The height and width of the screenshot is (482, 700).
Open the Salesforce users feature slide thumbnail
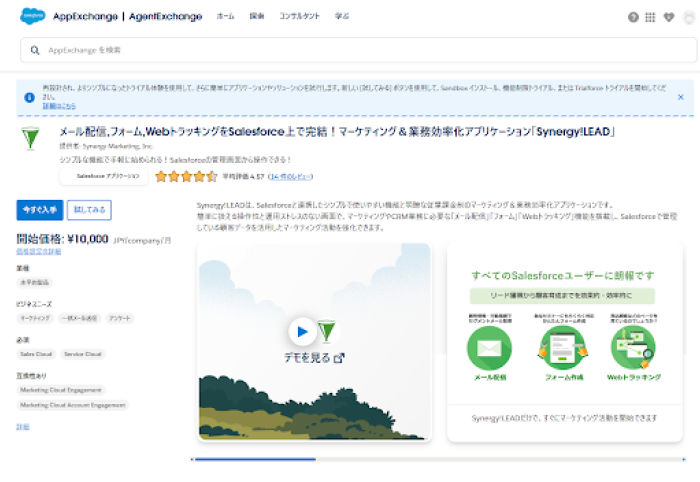(x=565, y=342)
